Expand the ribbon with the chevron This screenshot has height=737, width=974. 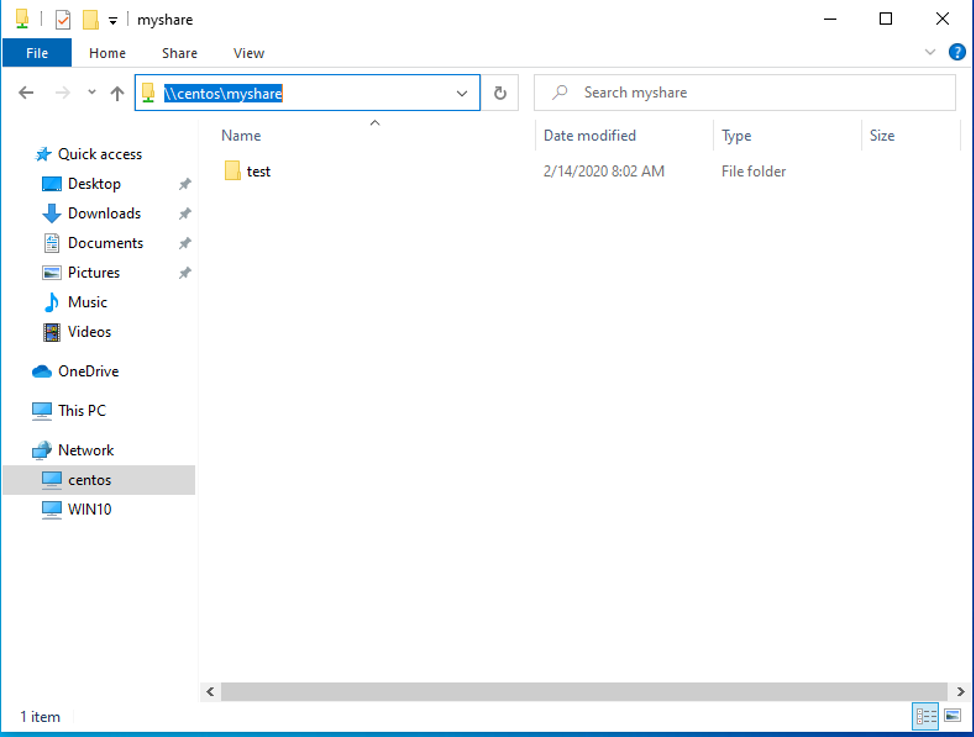[x=928, y=52]
